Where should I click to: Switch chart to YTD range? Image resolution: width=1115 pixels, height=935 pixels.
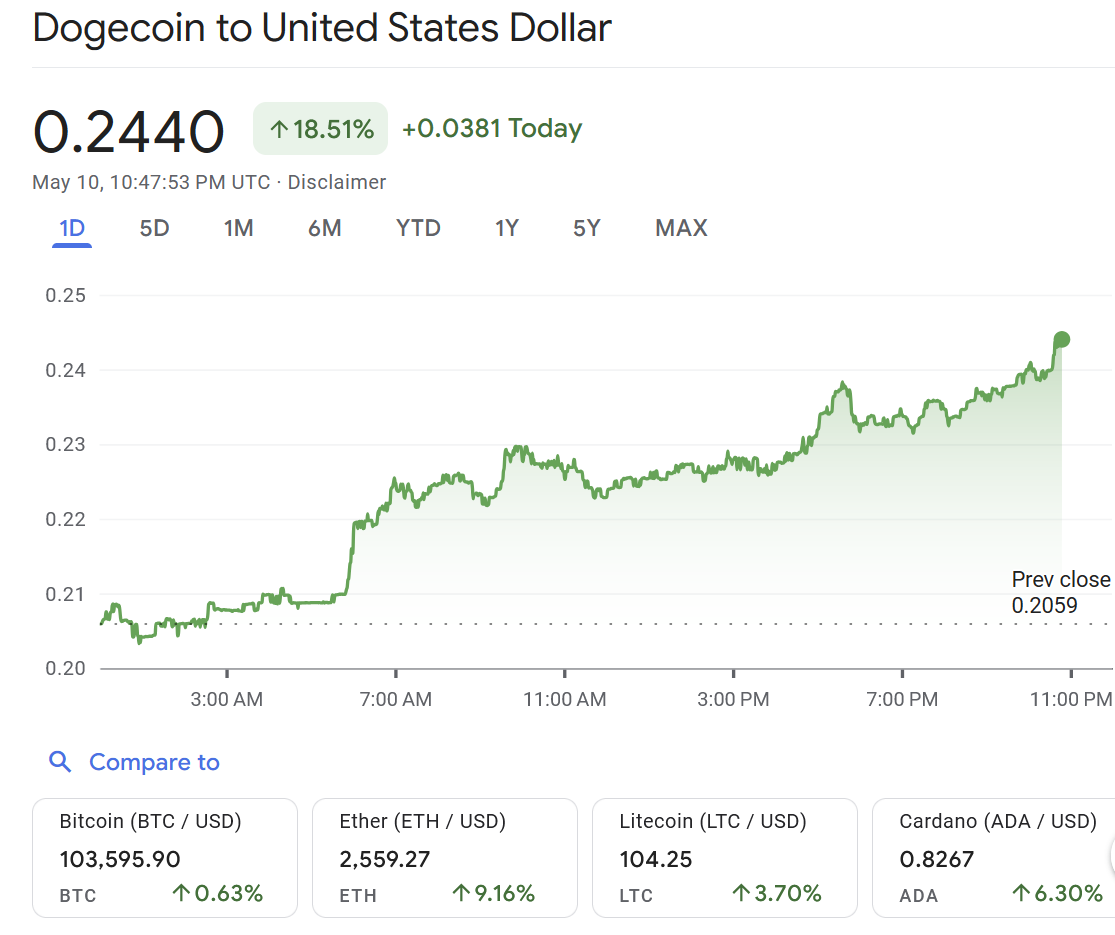pos(418,229)
